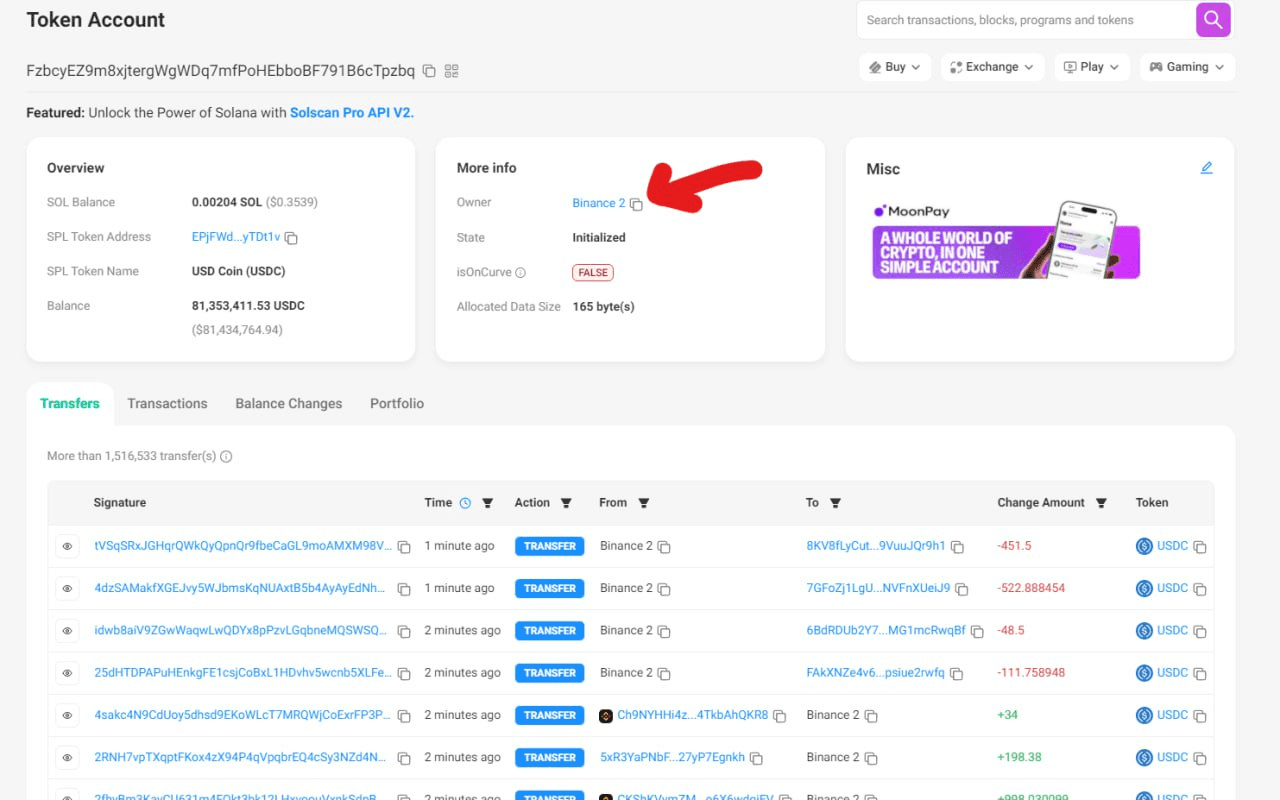Copy the SPL Token Address EPjFWd...yTDt1v
The width and height of the screenshot is (1280, 800).
(x=291, y=238)
